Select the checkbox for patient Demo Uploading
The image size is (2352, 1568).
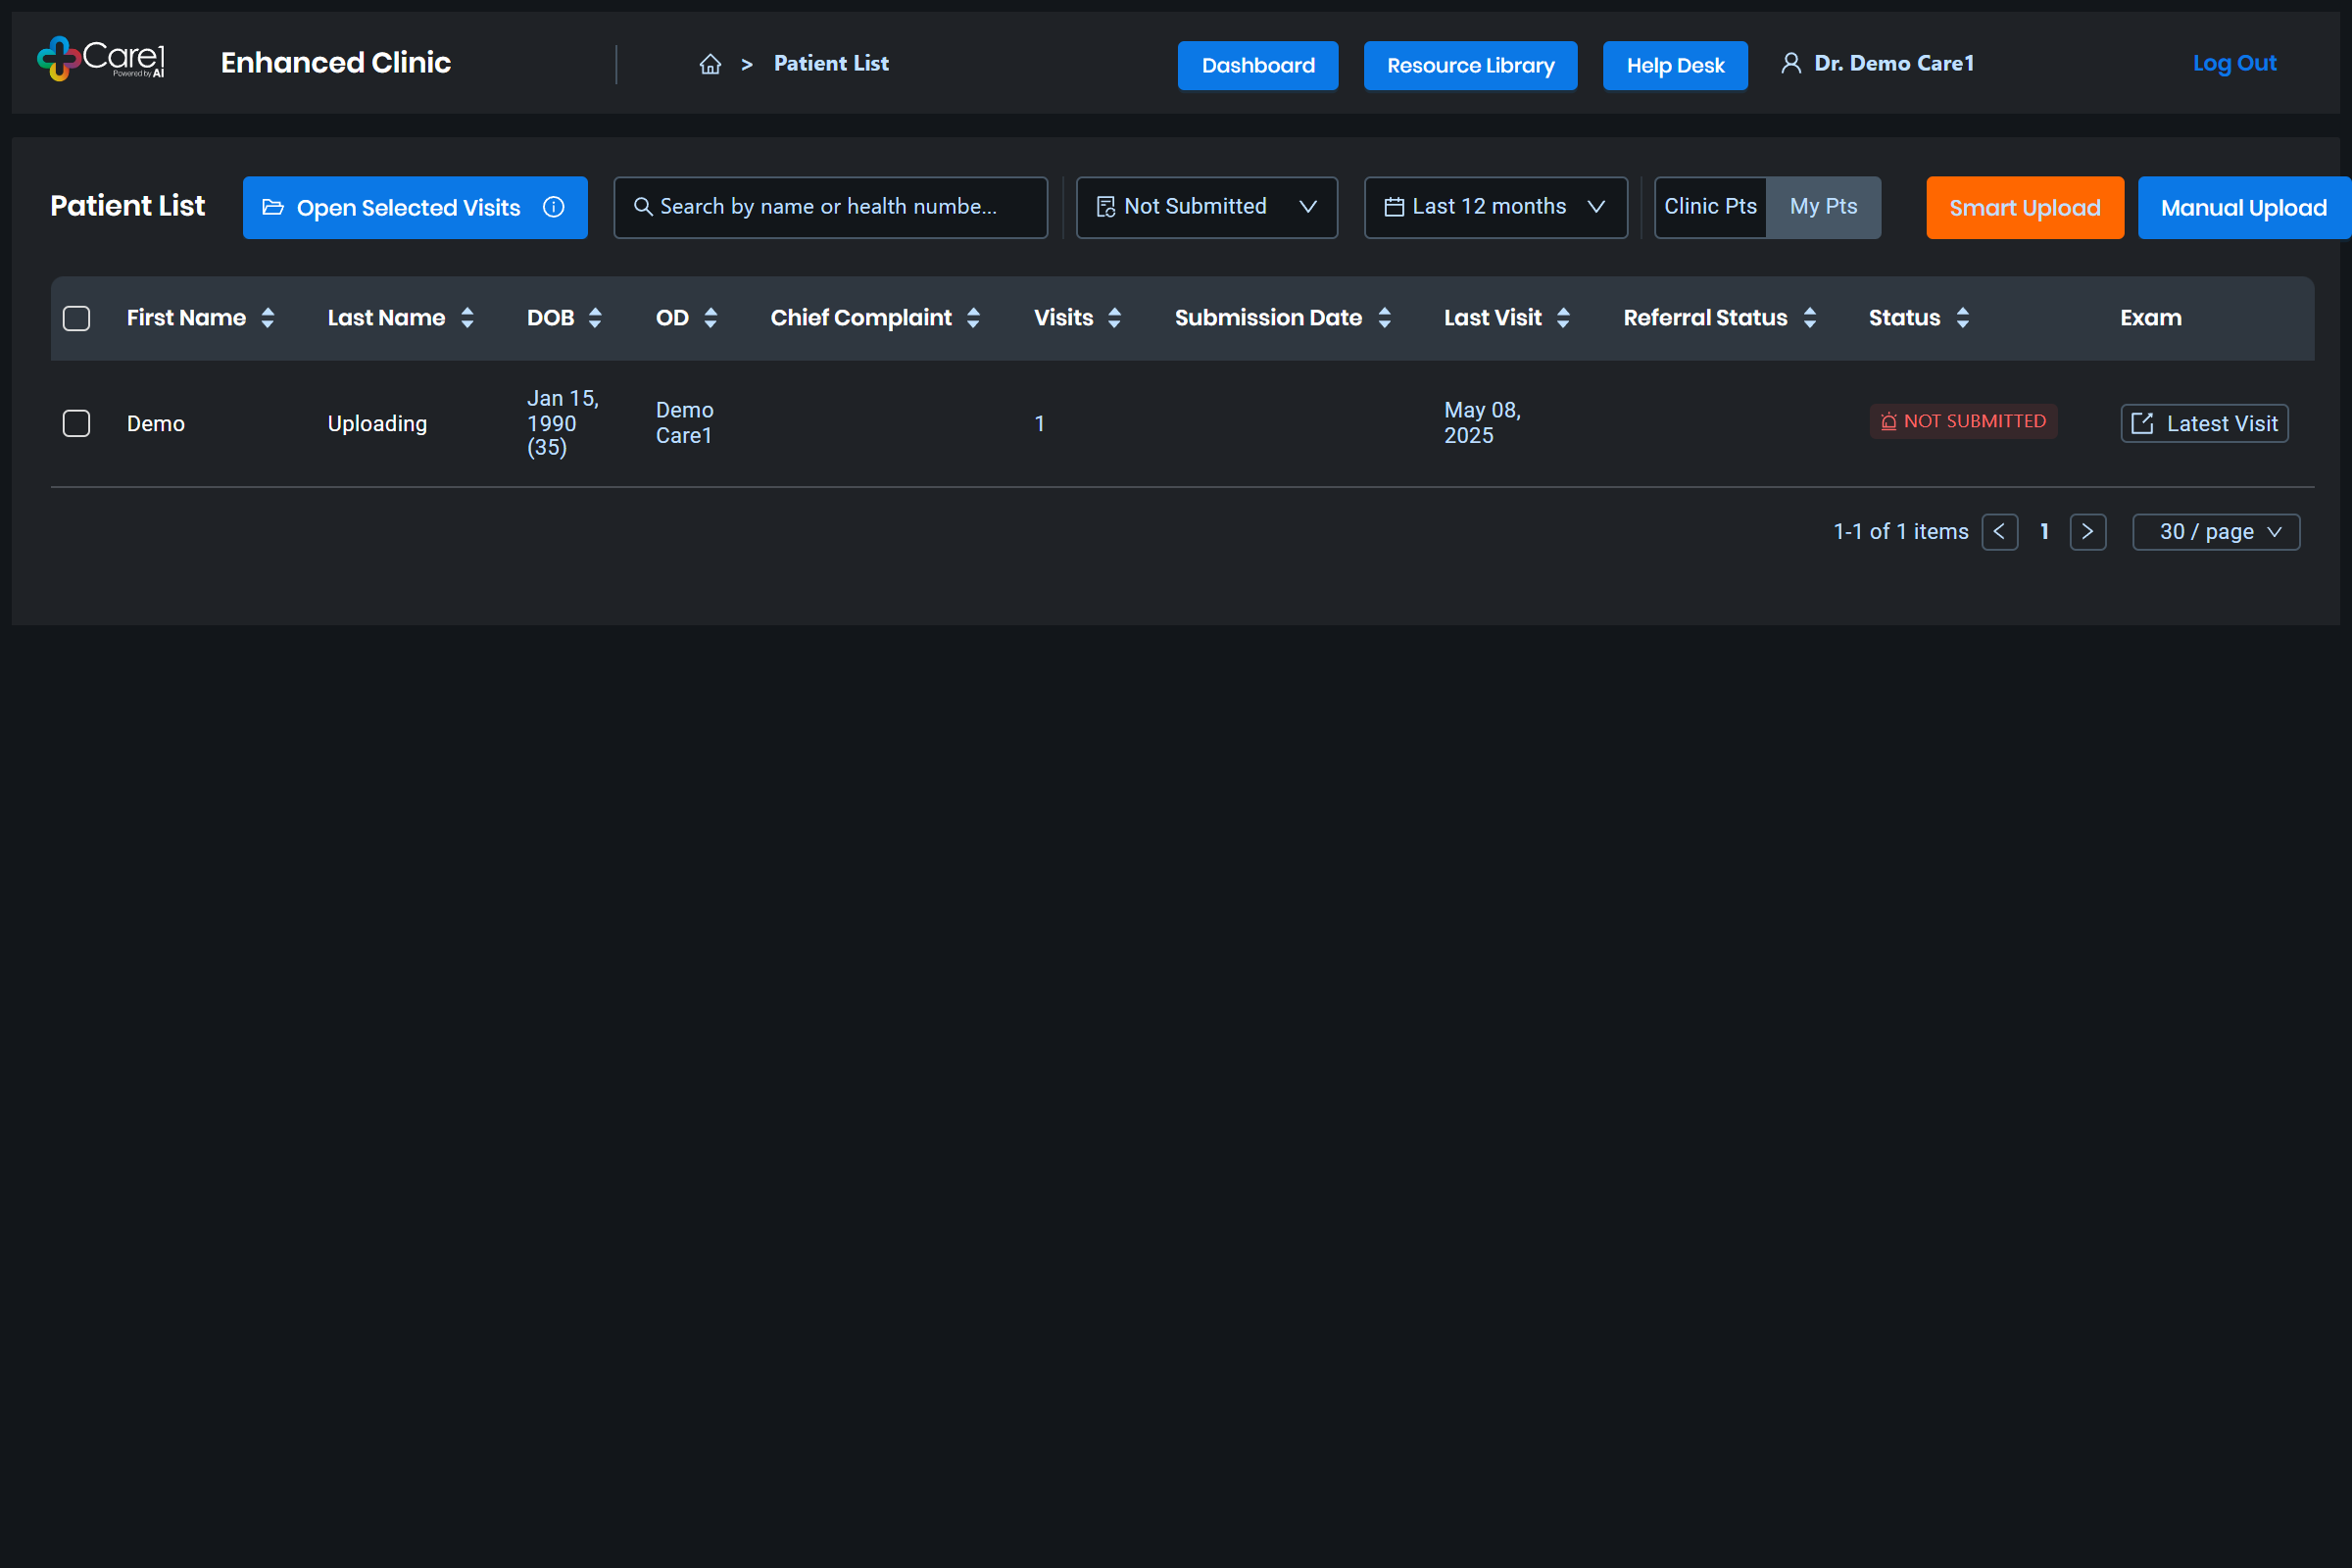coord(75,423)
